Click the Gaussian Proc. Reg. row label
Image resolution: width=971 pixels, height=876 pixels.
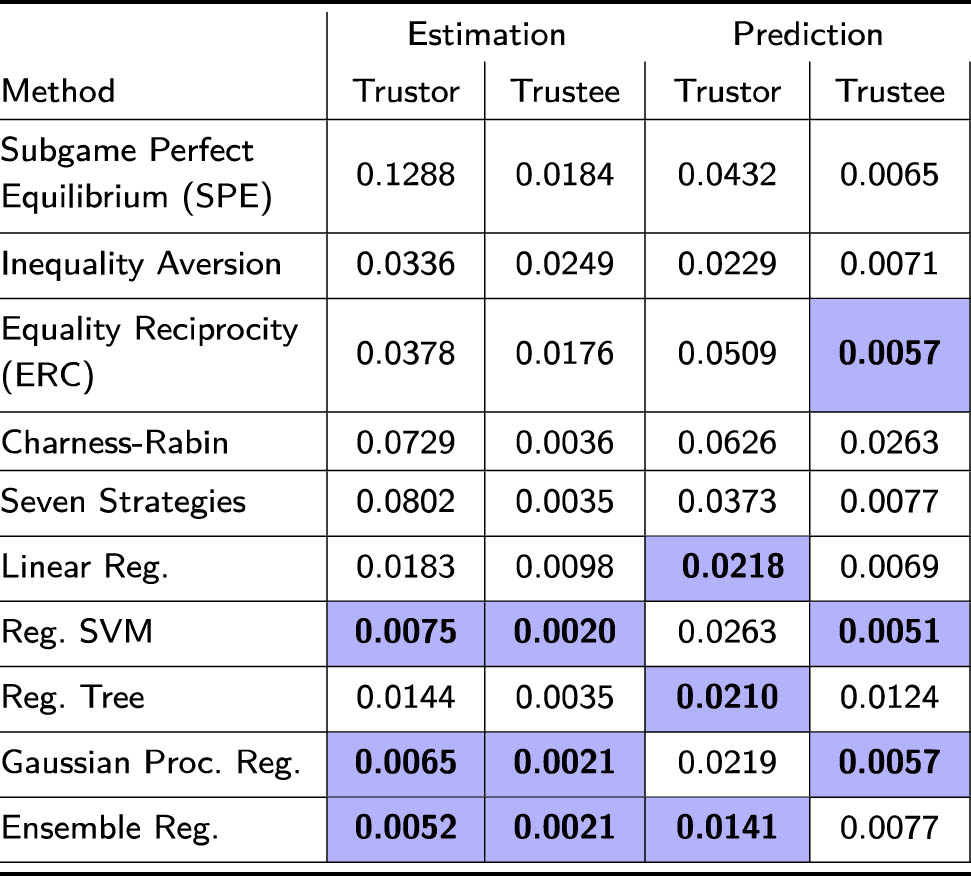tap(151, 763)
